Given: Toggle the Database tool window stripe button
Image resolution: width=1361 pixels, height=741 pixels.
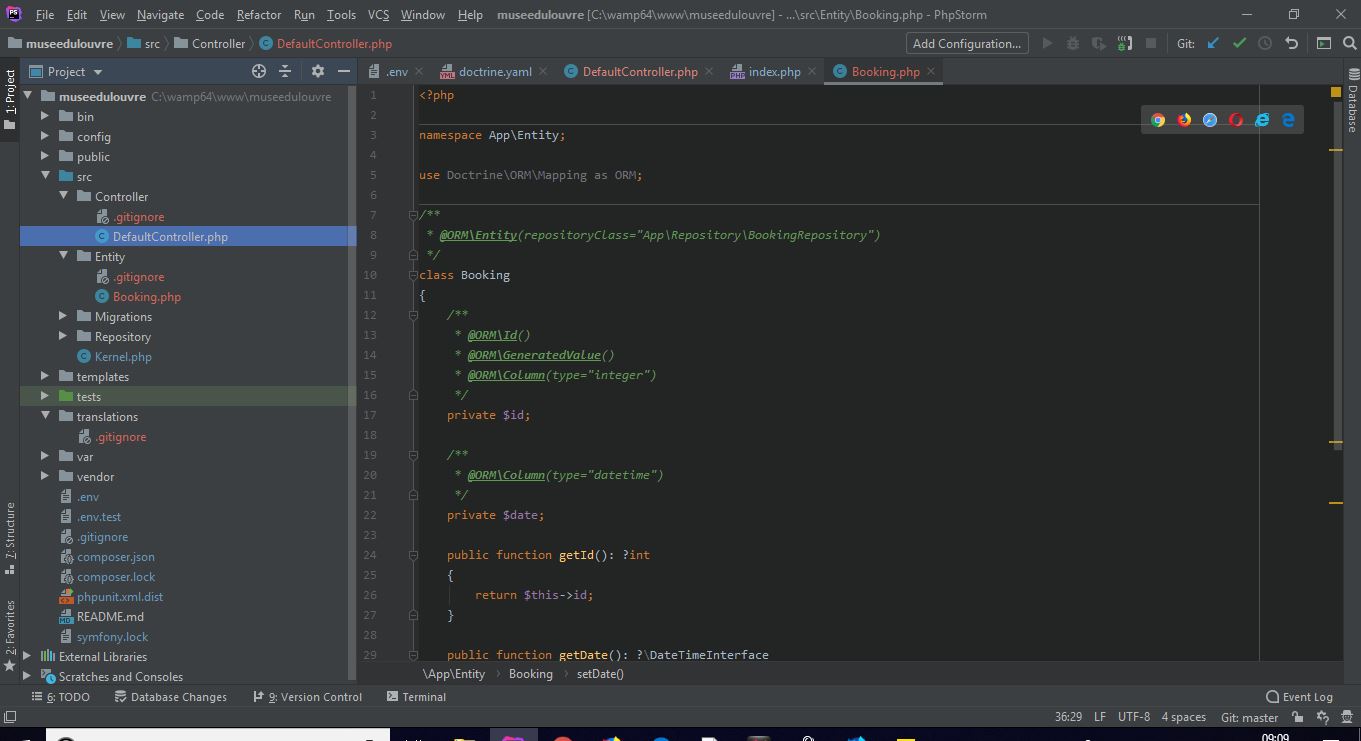Looking at the screenshot, I should (1352, 100).
